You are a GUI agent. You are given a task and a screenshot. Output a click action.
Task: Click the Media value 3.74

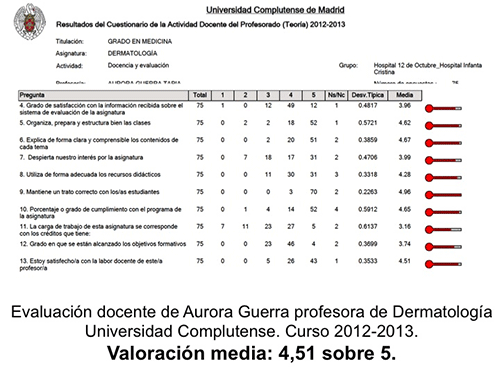(x=405, y=244)
